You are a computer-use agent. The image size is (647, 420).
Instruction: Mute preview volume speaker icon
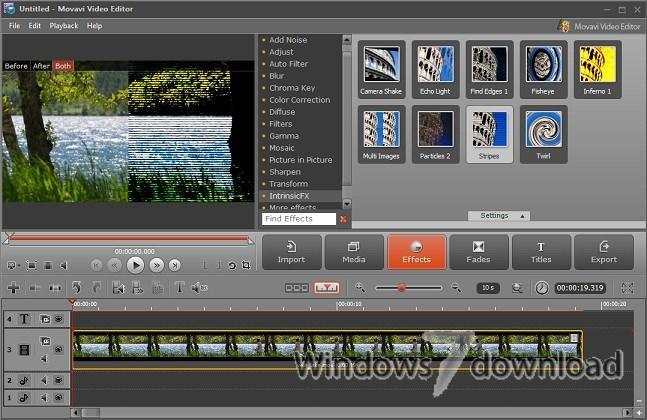pos(64,265)
